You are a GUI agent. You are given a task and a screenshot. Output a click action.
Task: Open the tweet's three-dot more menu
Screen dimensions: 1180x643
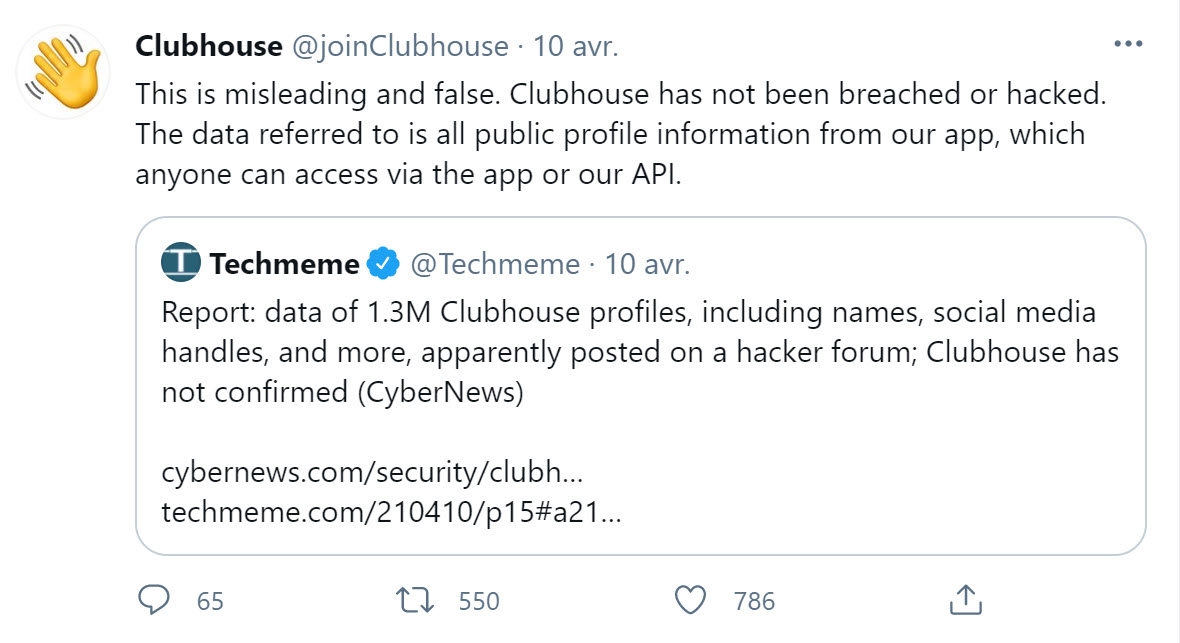(x=1128, y=45)
